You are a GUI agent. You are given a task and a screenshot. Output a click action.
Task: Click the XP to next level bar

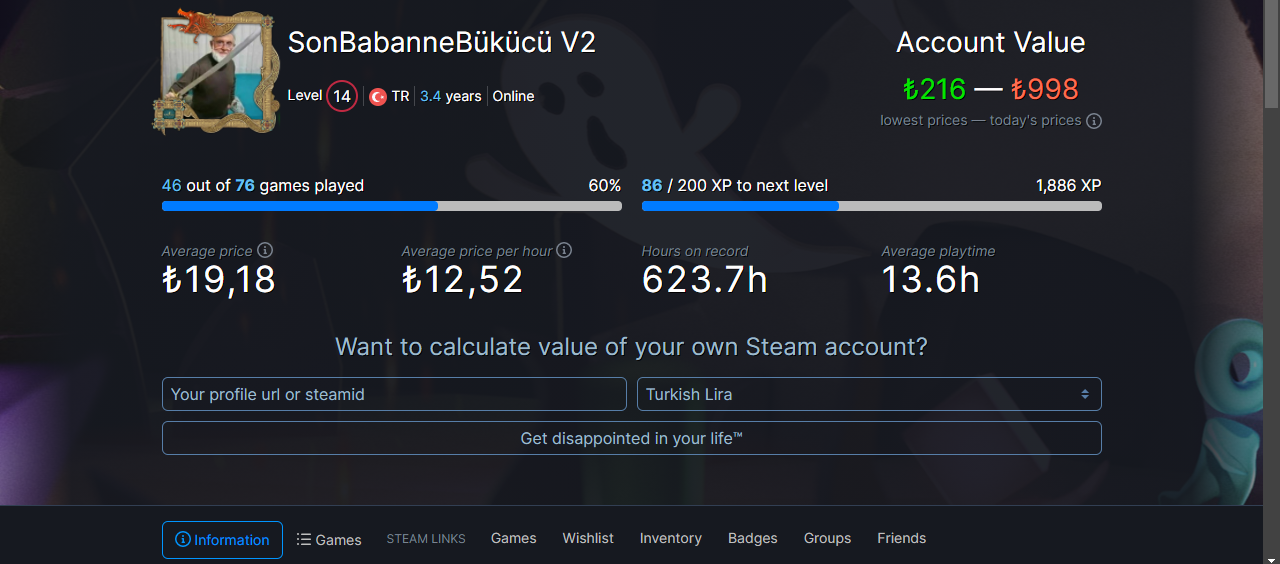[x=871, y=206]
